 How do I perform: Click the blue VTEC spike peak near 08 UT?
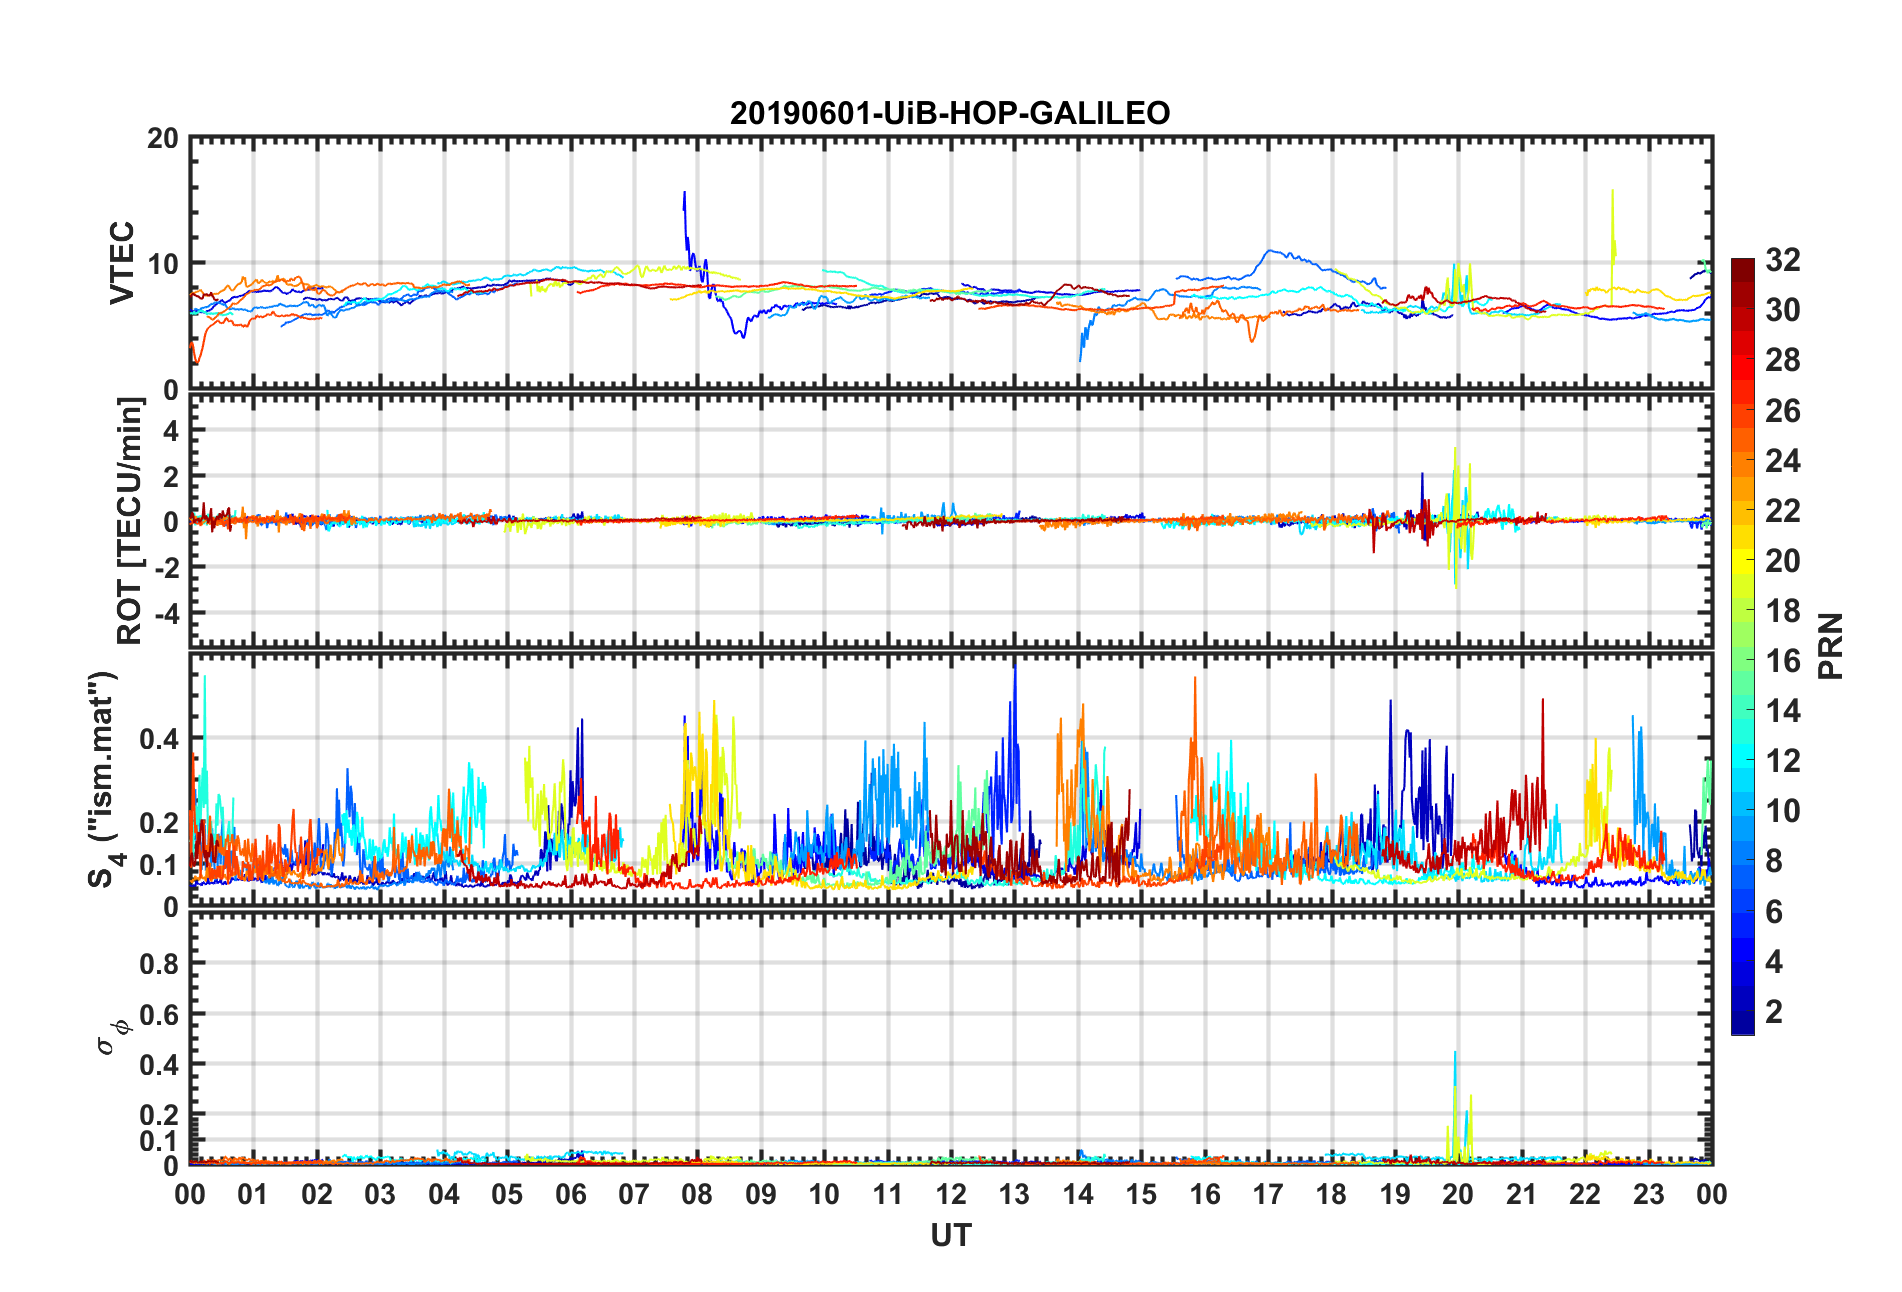pyautogui.click(x=684, y=193)
